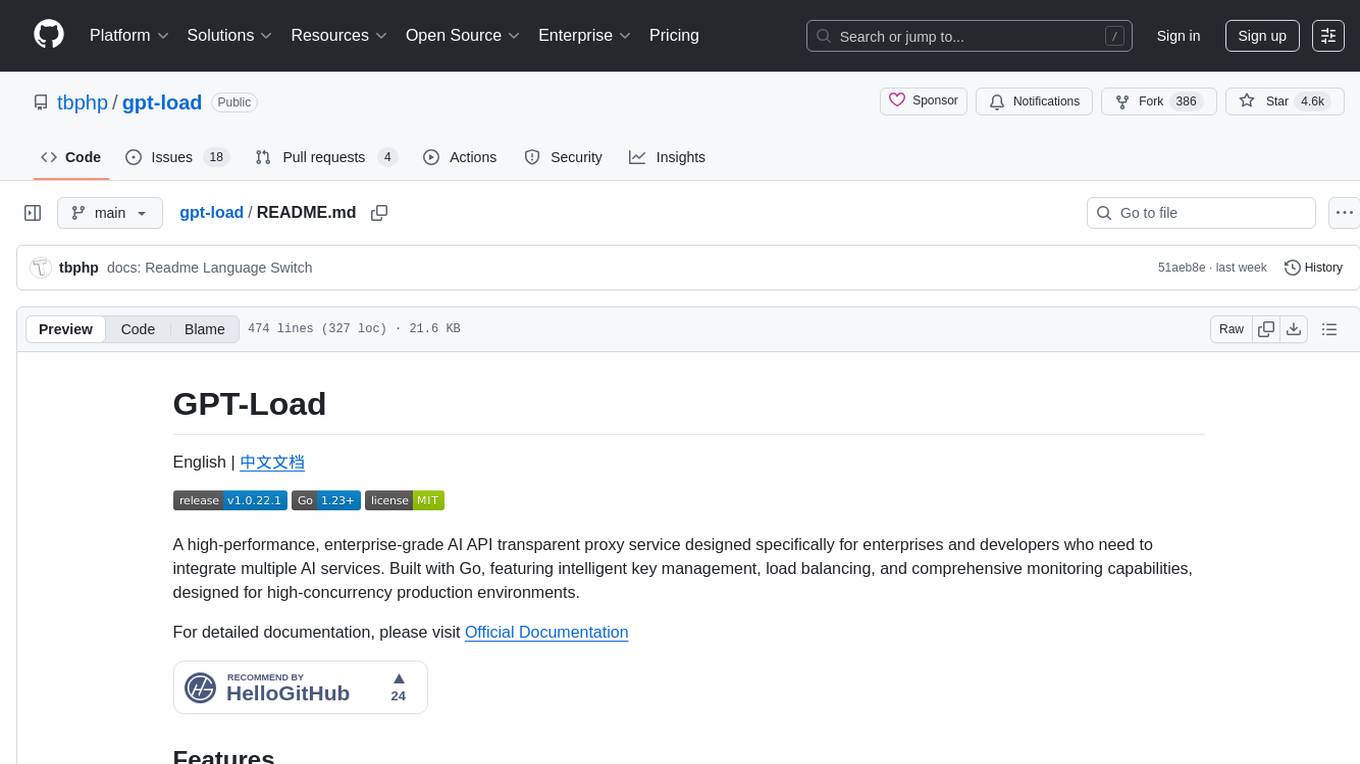1360x764 pixels.
Task: Switch to the Code tab
Action: pos(71,157)
